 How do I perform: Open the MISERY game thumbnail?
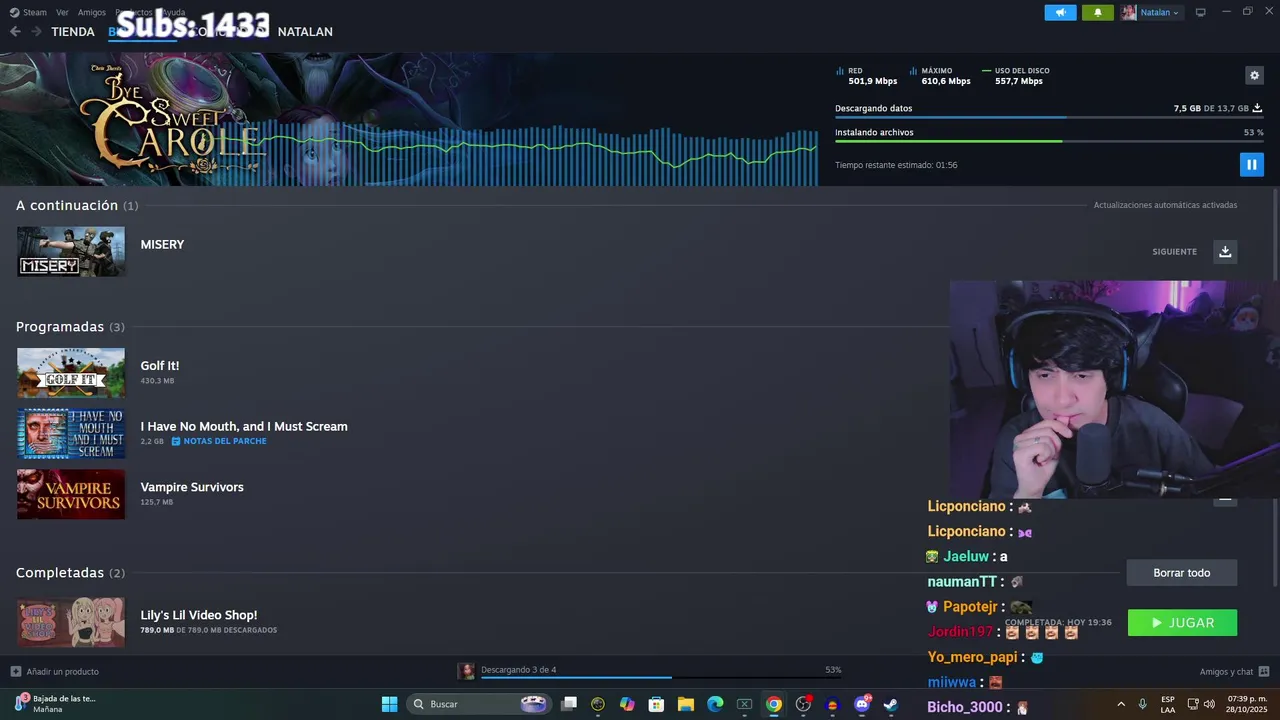pos(71,251)
